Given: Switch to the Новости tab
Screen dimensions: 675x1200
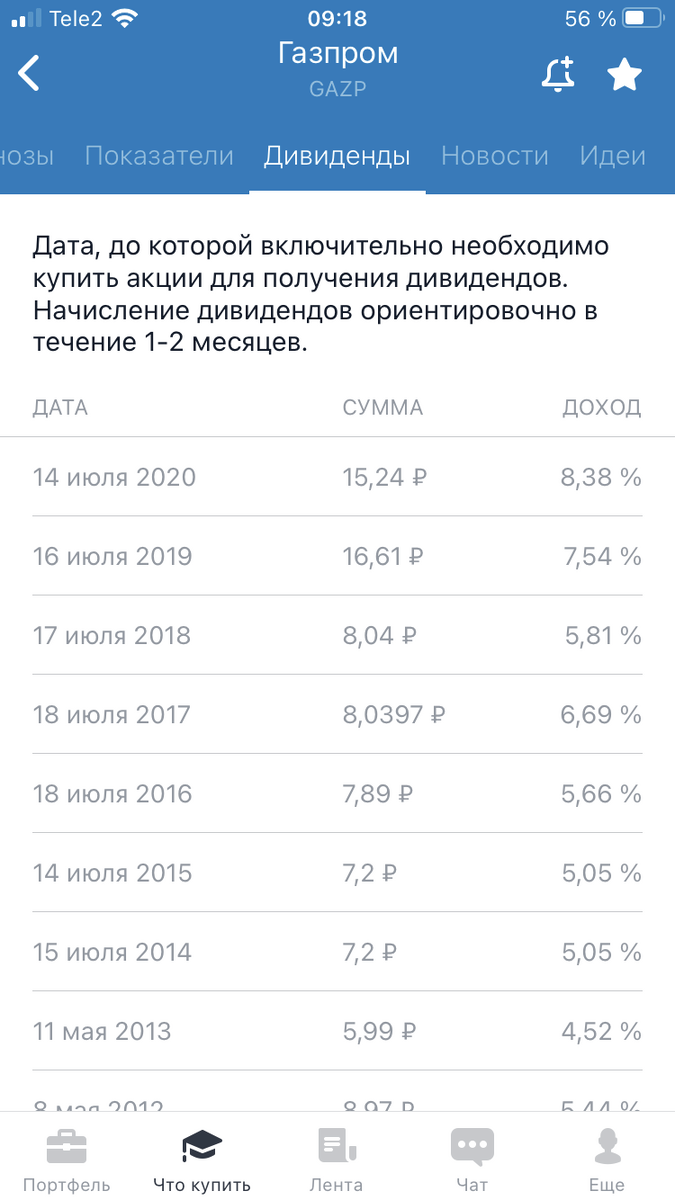Looking at the screenshot, I should [x=494, y=156].
